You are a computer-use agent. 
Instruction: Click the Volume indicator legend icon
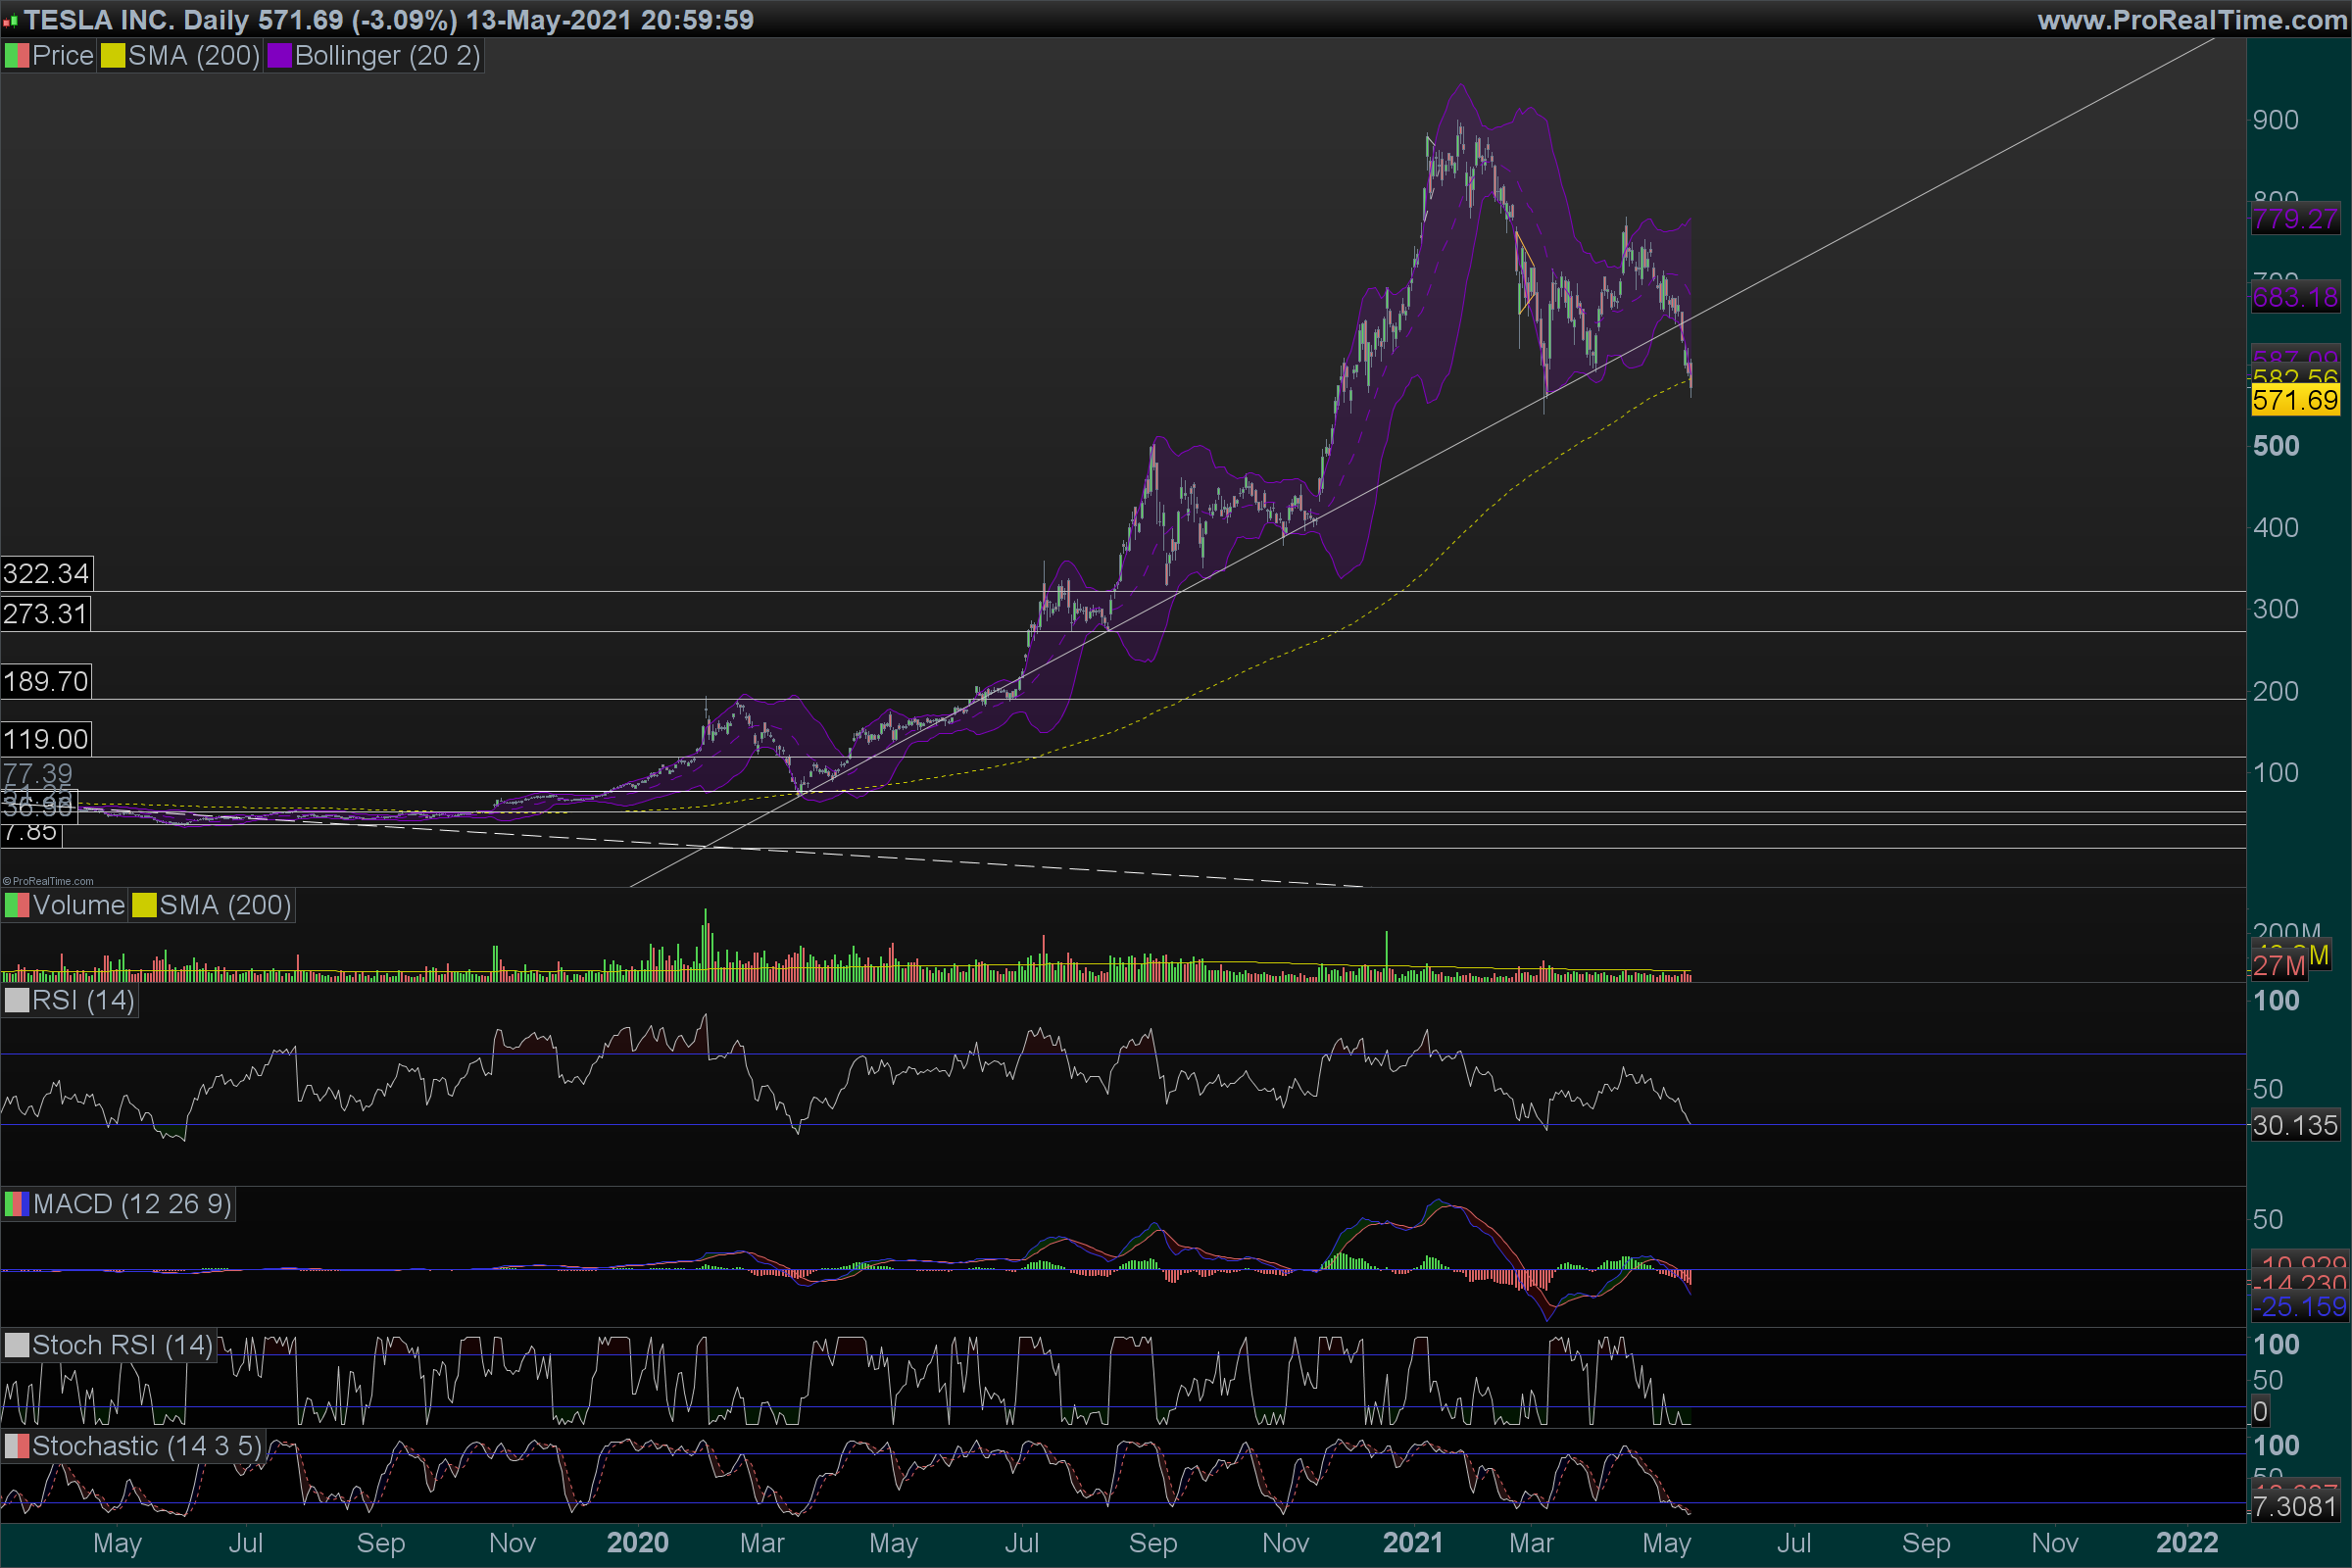pos(17,905)
